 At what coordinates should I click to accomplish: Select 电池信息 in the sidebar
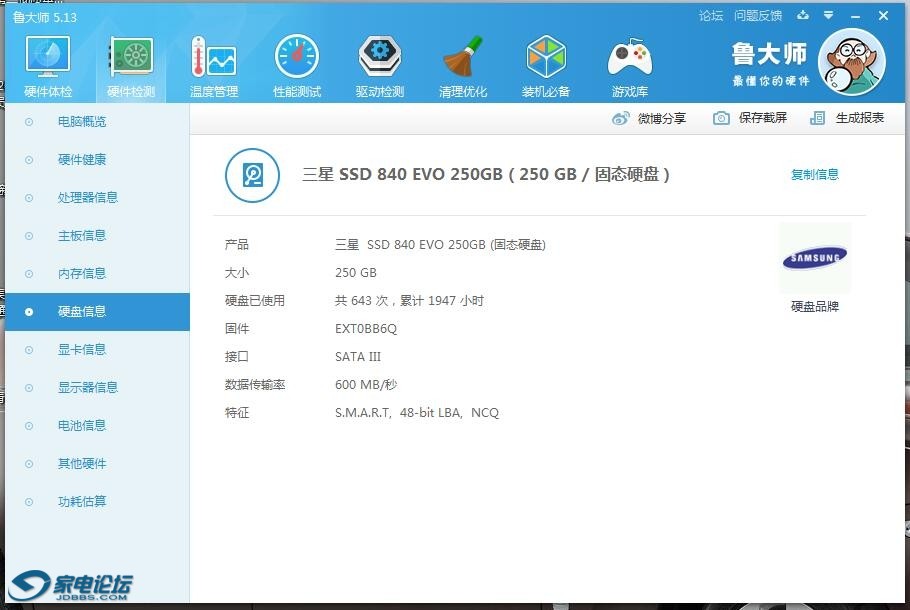click(x=98, y=426)
